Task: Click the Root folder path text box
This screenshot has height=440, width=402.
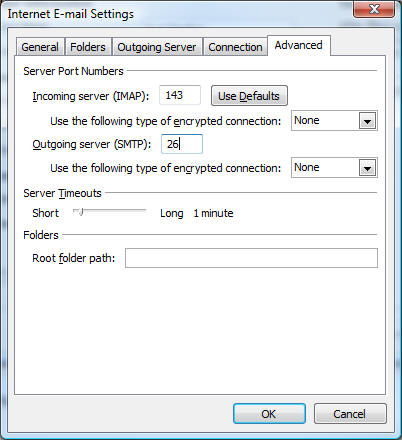Action: [251, 258]
